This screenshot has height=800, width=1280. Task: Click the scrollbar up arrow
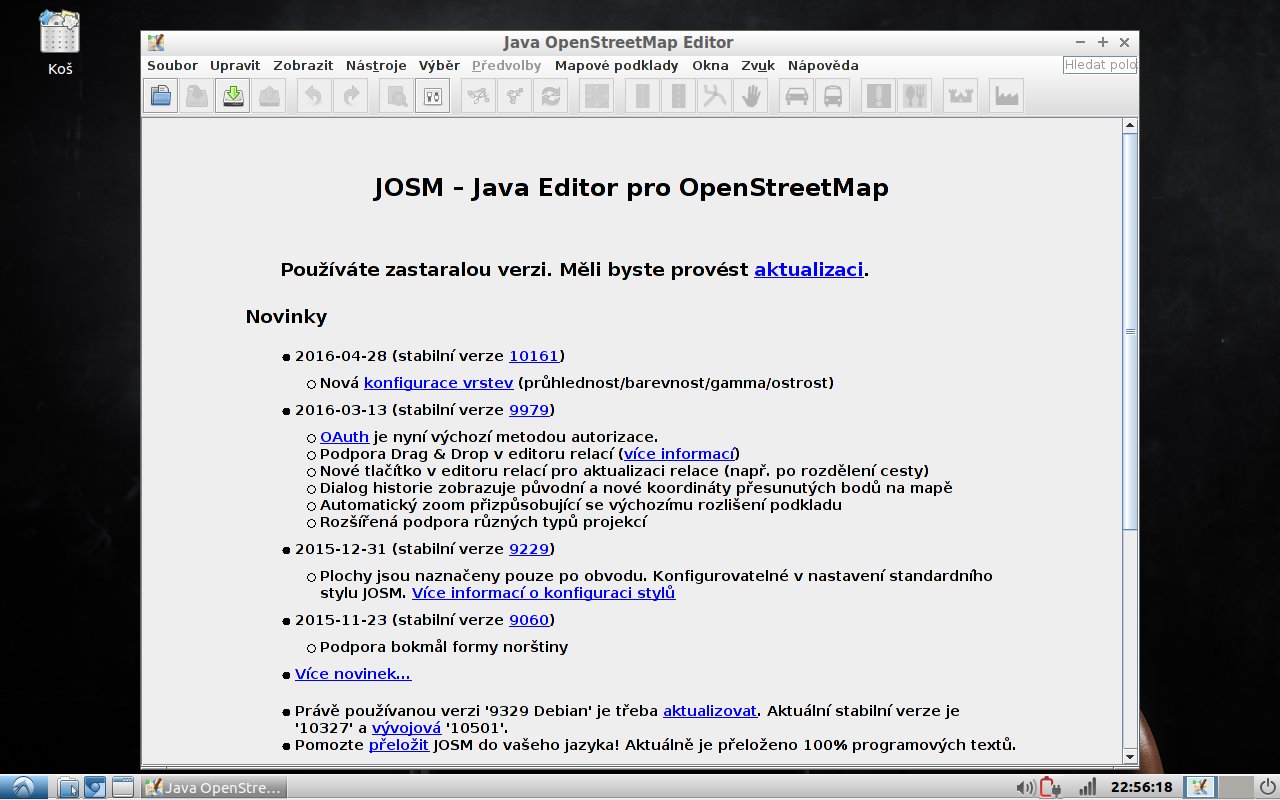click(x=1130, y=125)
